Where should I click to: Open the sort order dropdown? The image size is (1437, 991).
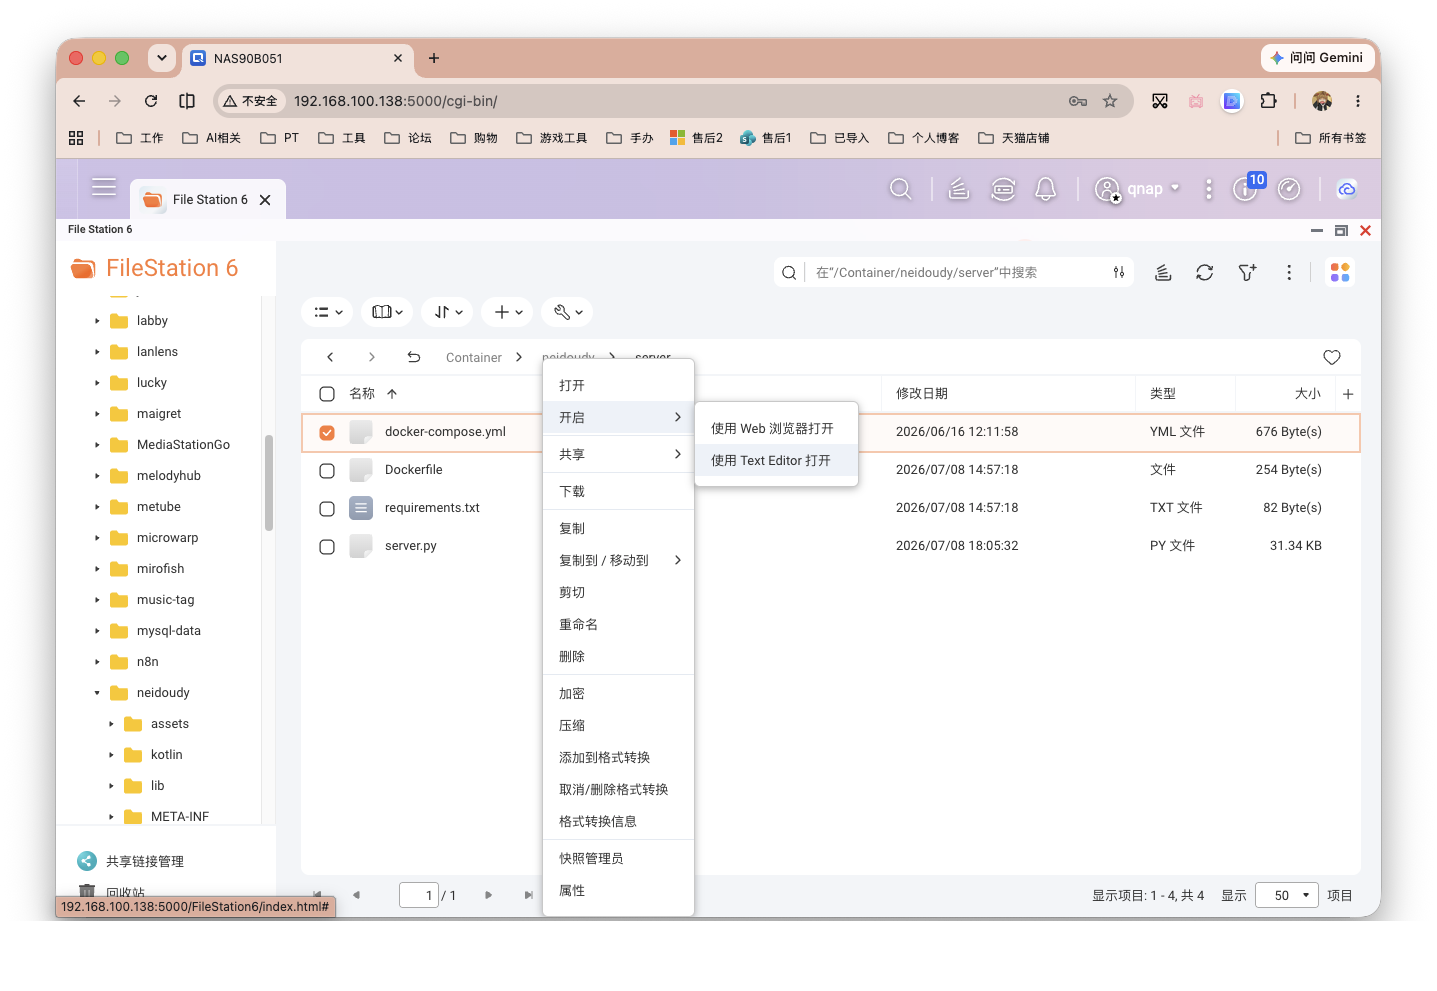coord(447,312)
